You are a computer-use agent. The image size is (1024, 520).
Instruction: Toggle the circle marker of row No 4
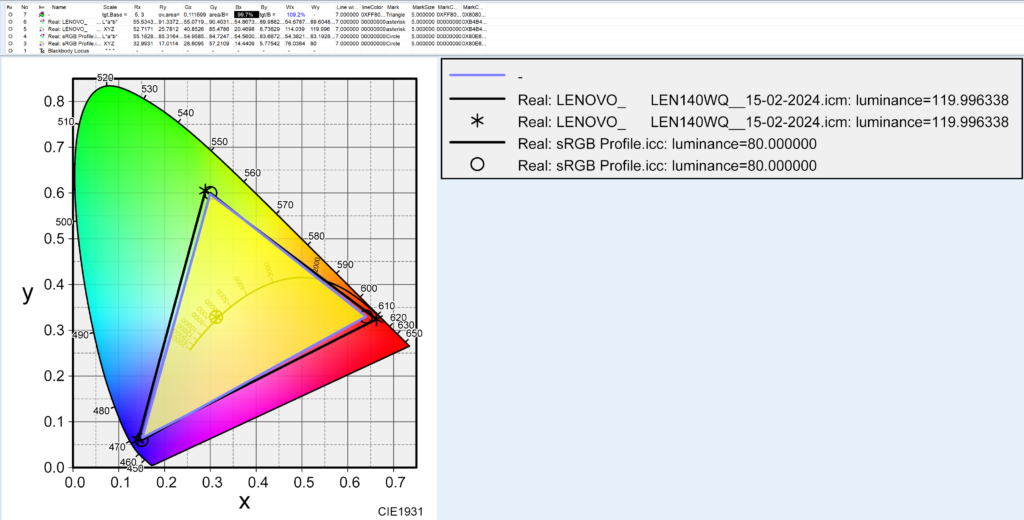click(x=10, y=36)
